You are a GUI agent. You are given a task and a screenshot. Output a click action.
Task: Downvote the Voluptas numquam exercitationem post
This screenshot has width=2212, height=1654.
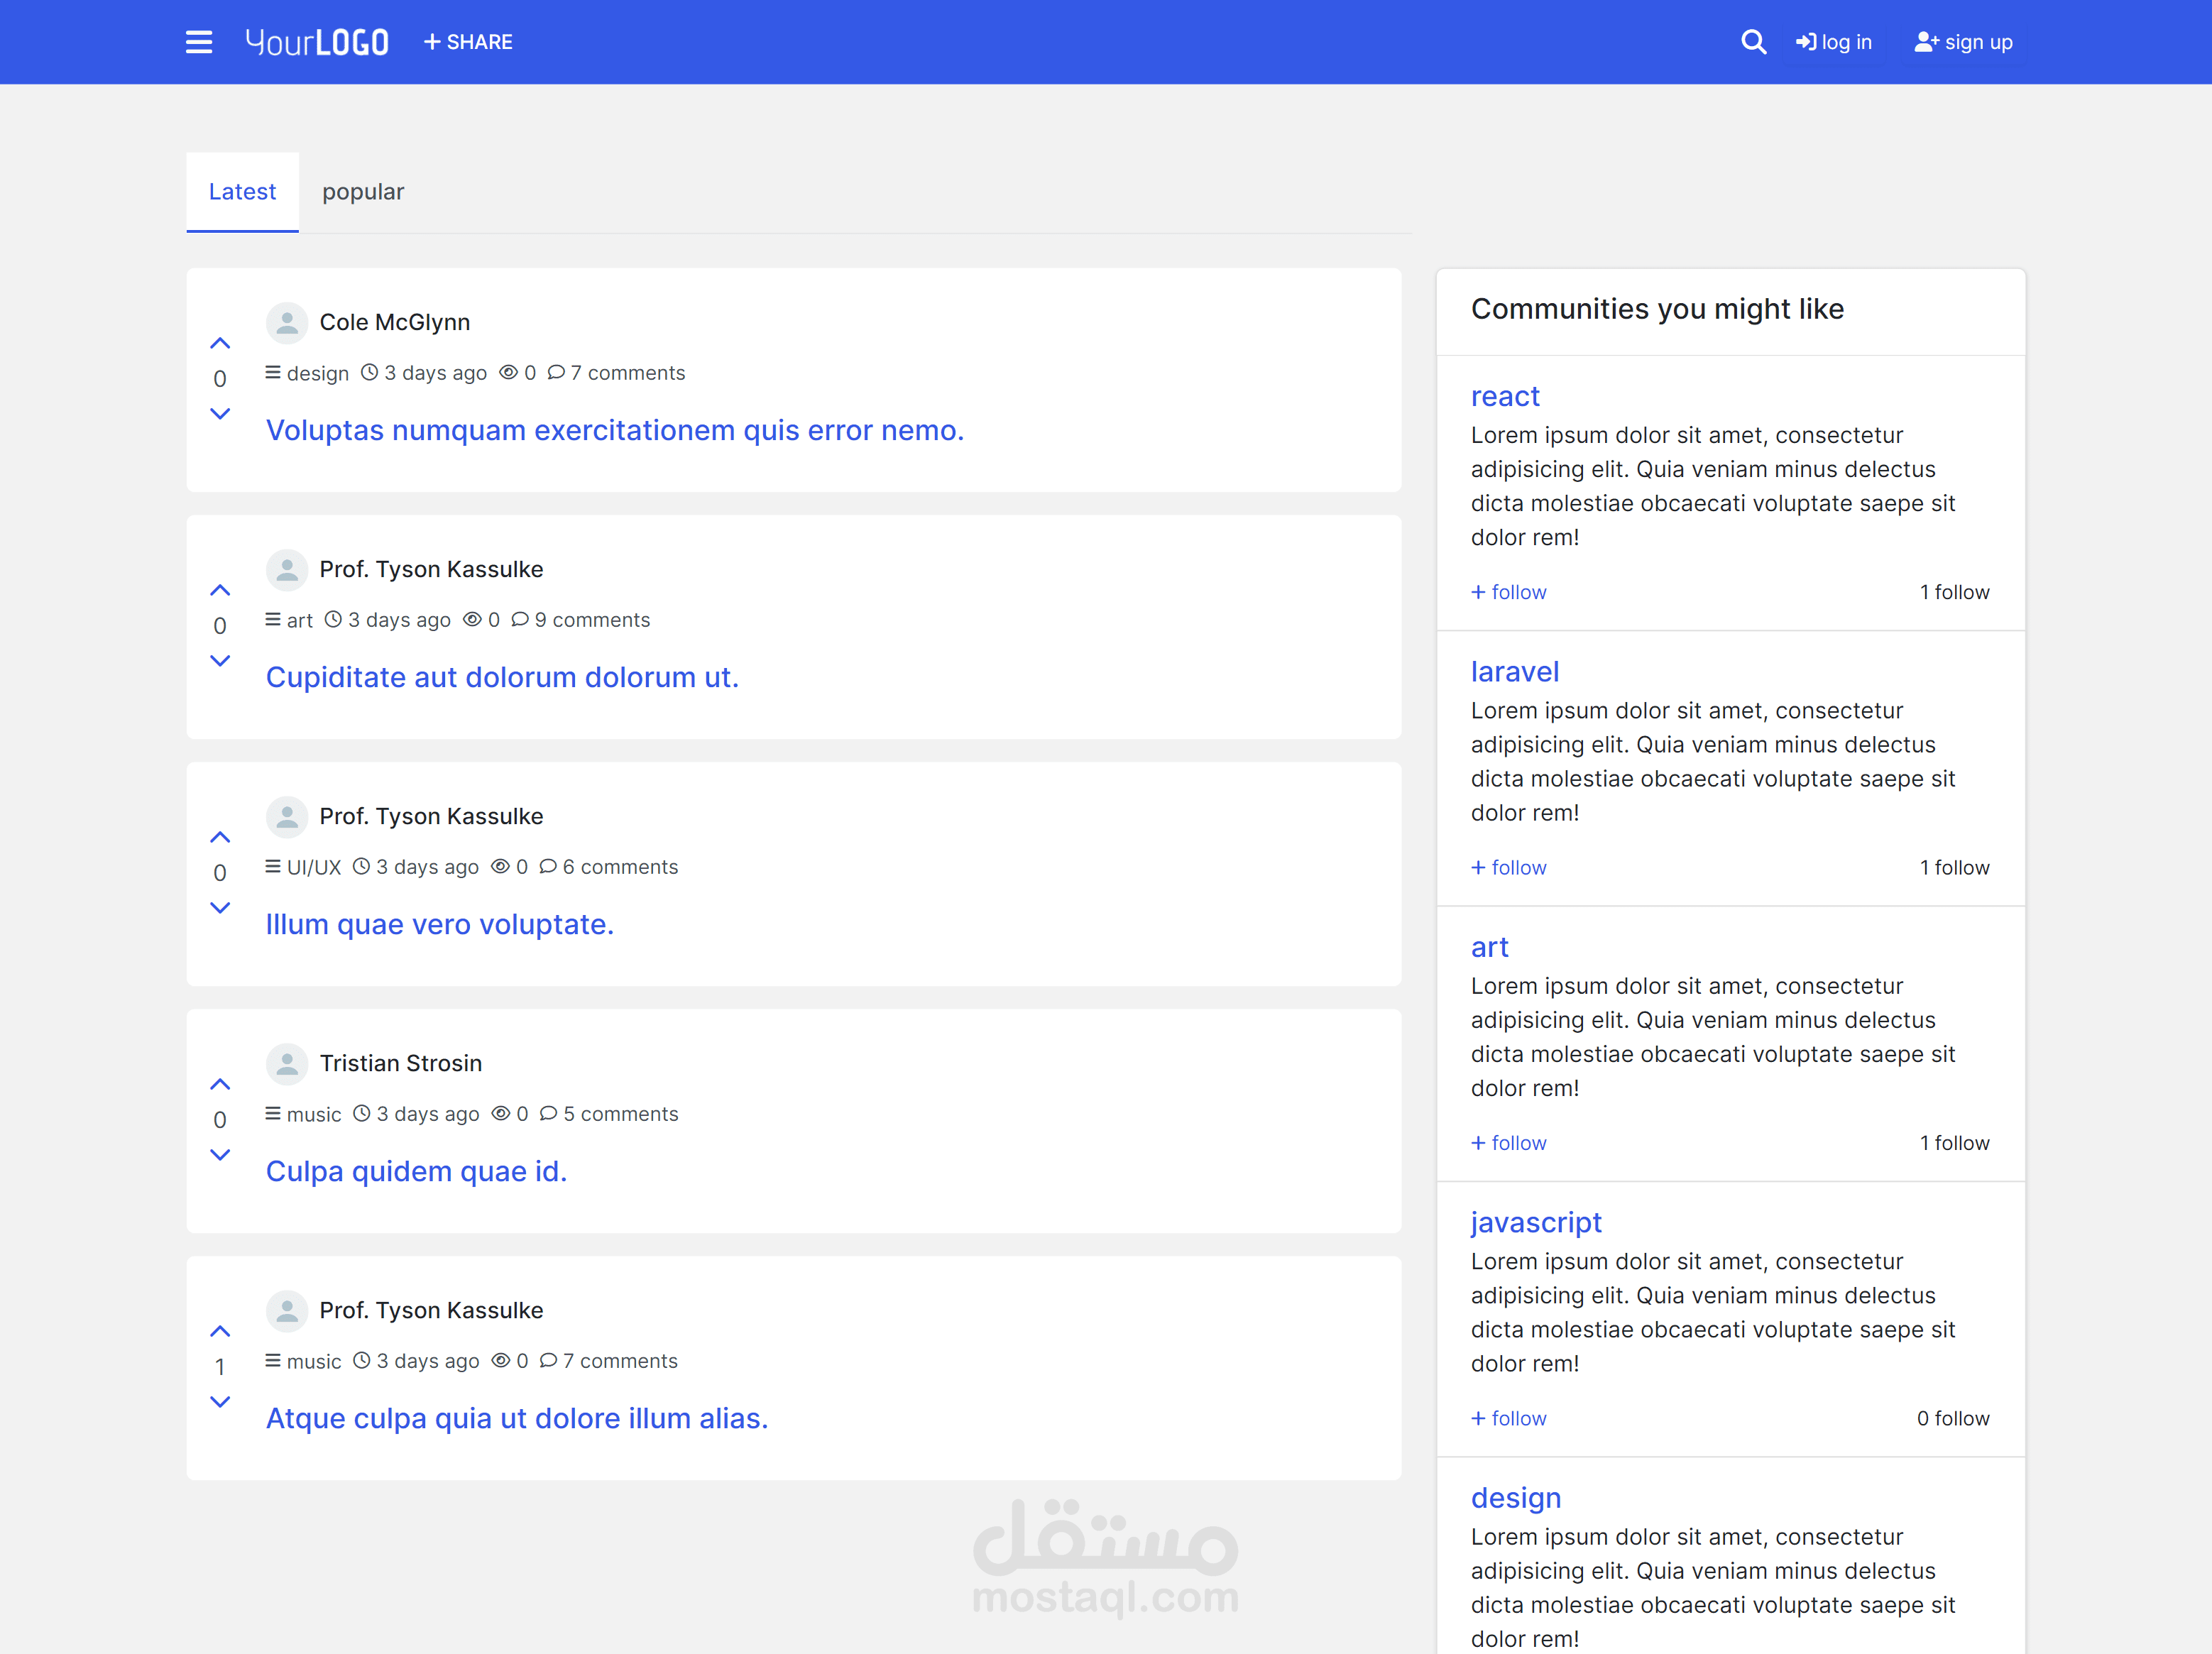pyautogui.click(x=220, y=413)
